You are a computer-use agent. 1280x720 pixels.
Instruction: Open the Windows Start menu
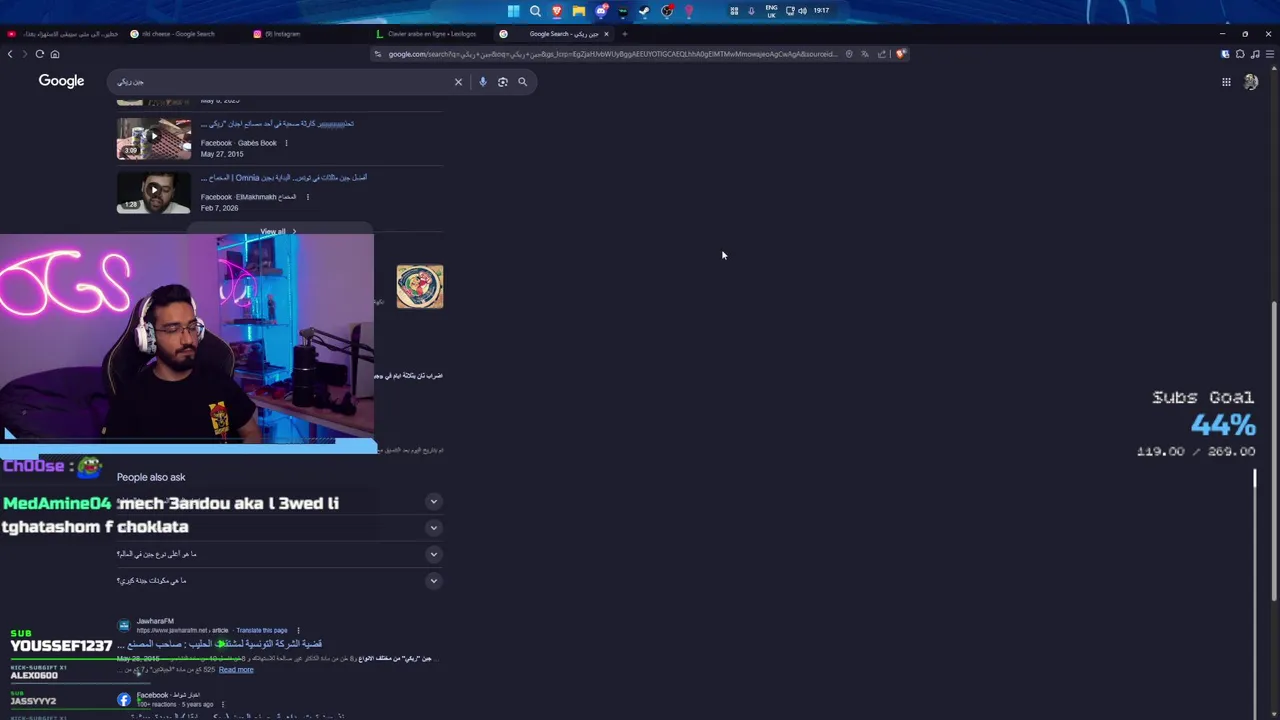click(x=513, y=11)
